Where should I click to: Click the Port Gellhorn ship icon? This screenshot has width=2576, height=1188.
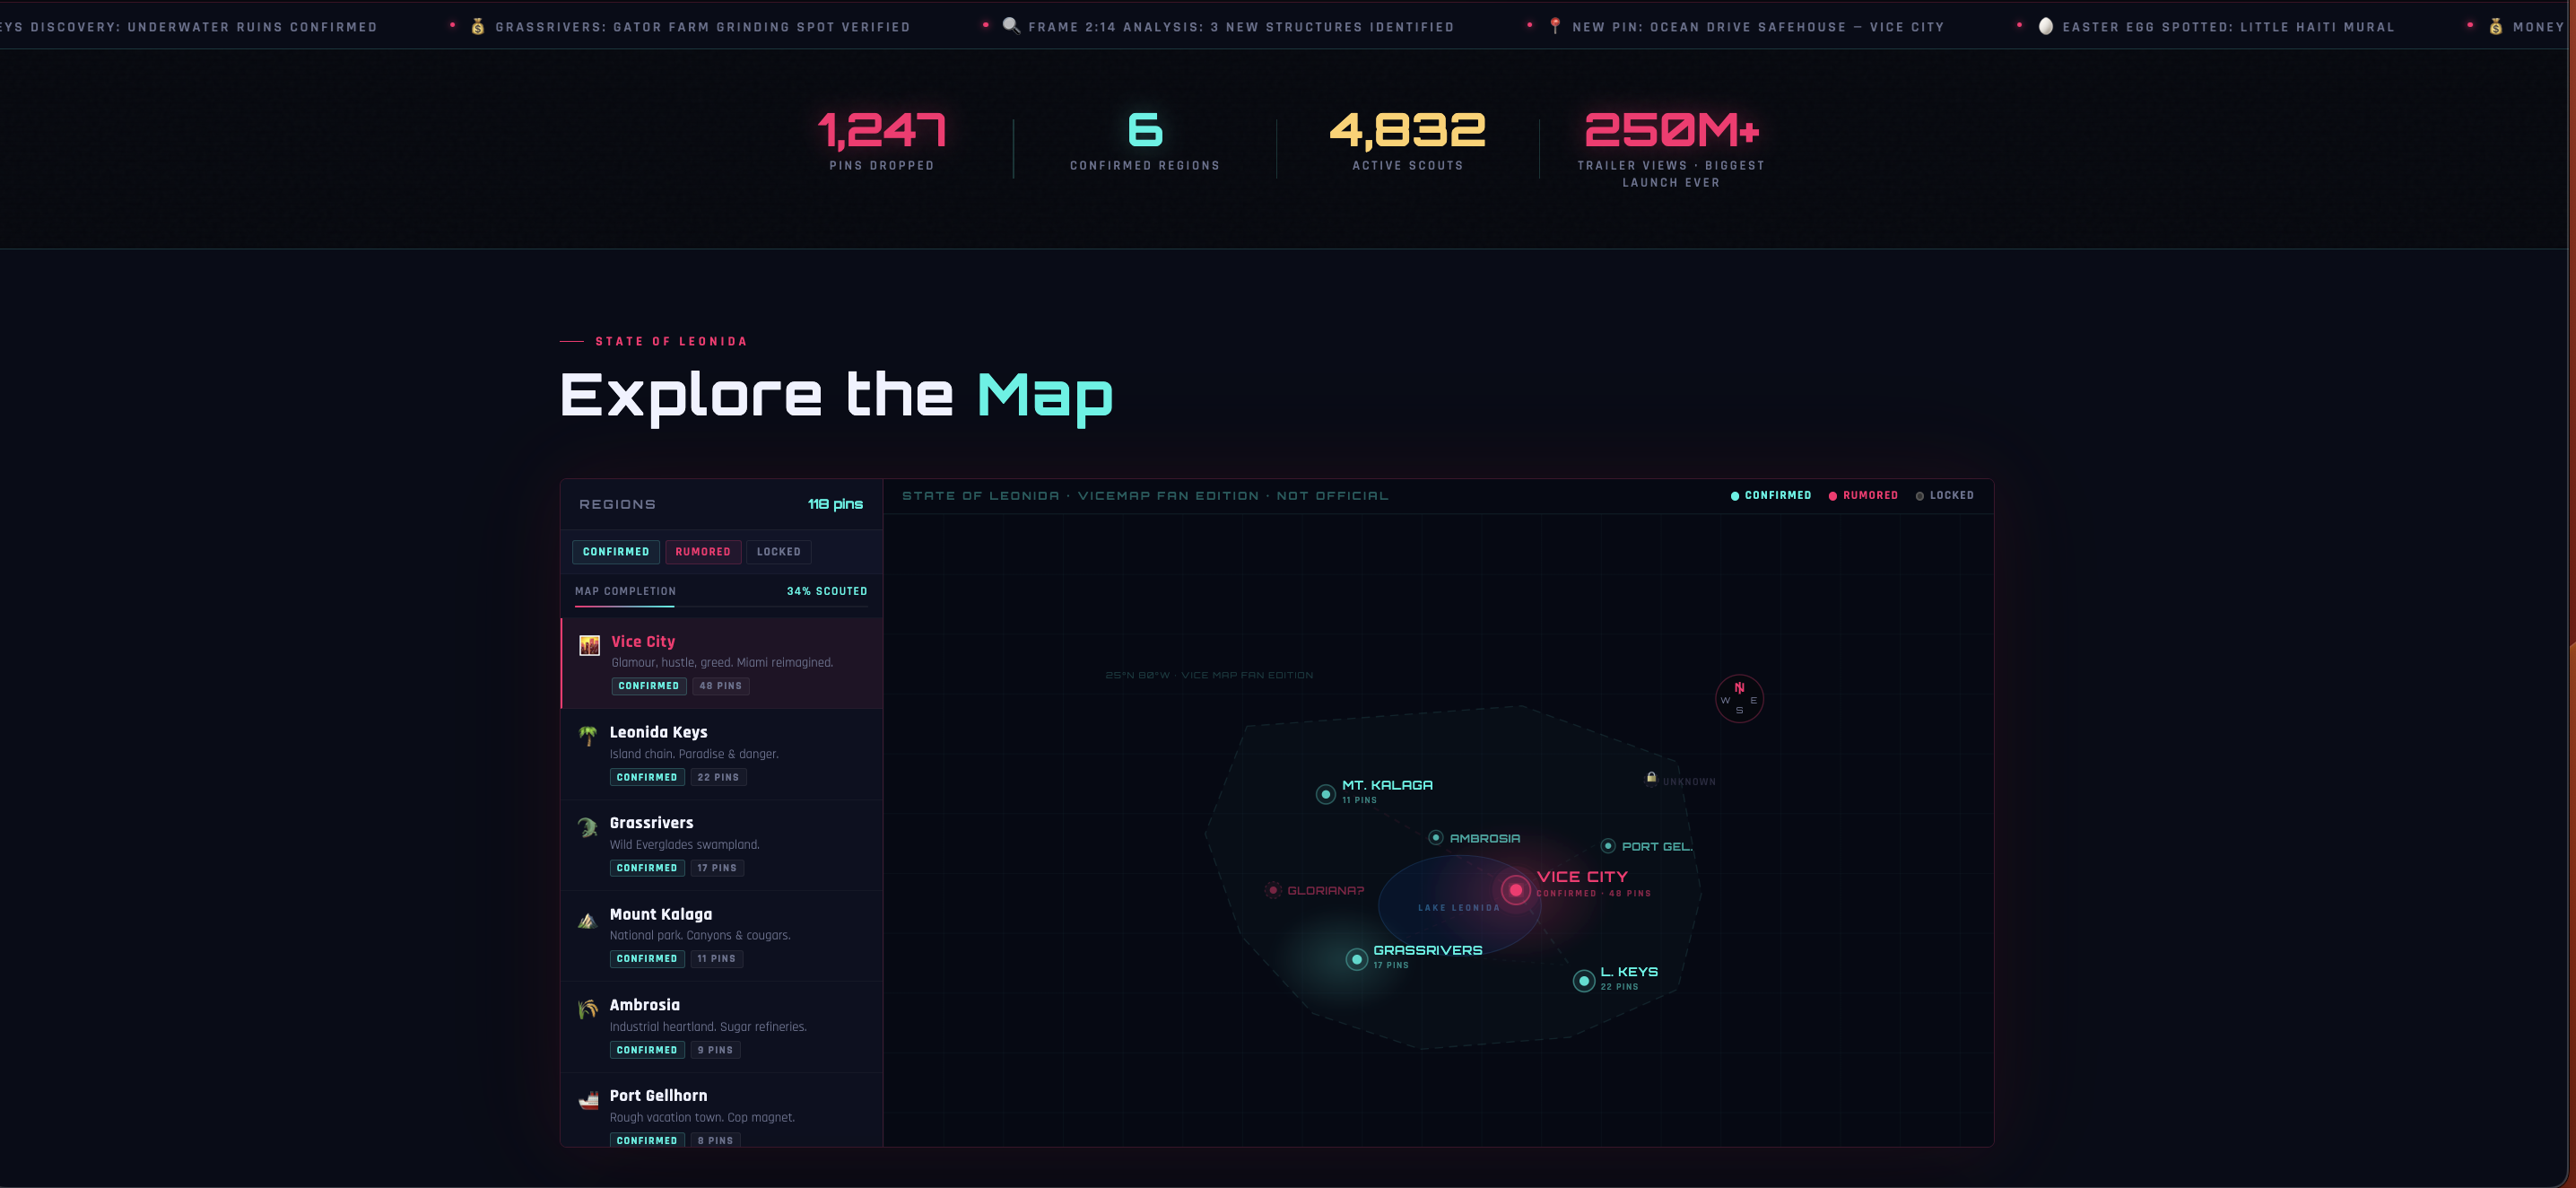coord(588,1100)
